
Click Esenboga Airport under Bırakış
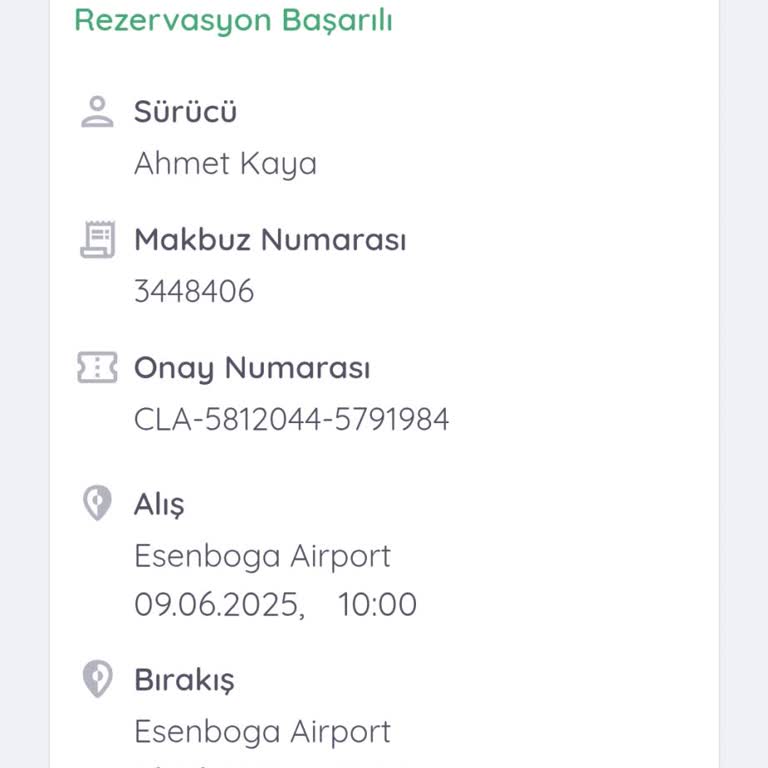(262, 731)
